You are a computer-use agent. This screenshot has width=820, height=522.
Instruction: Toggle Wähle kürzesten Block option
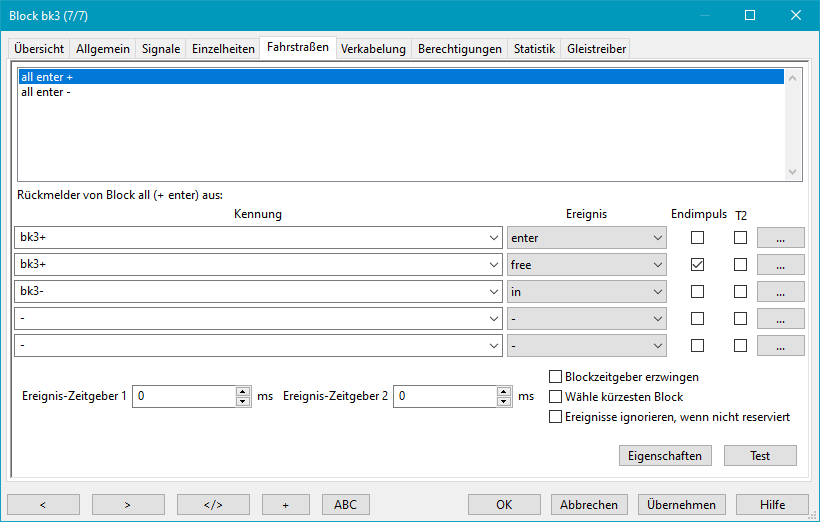(556, 397)
